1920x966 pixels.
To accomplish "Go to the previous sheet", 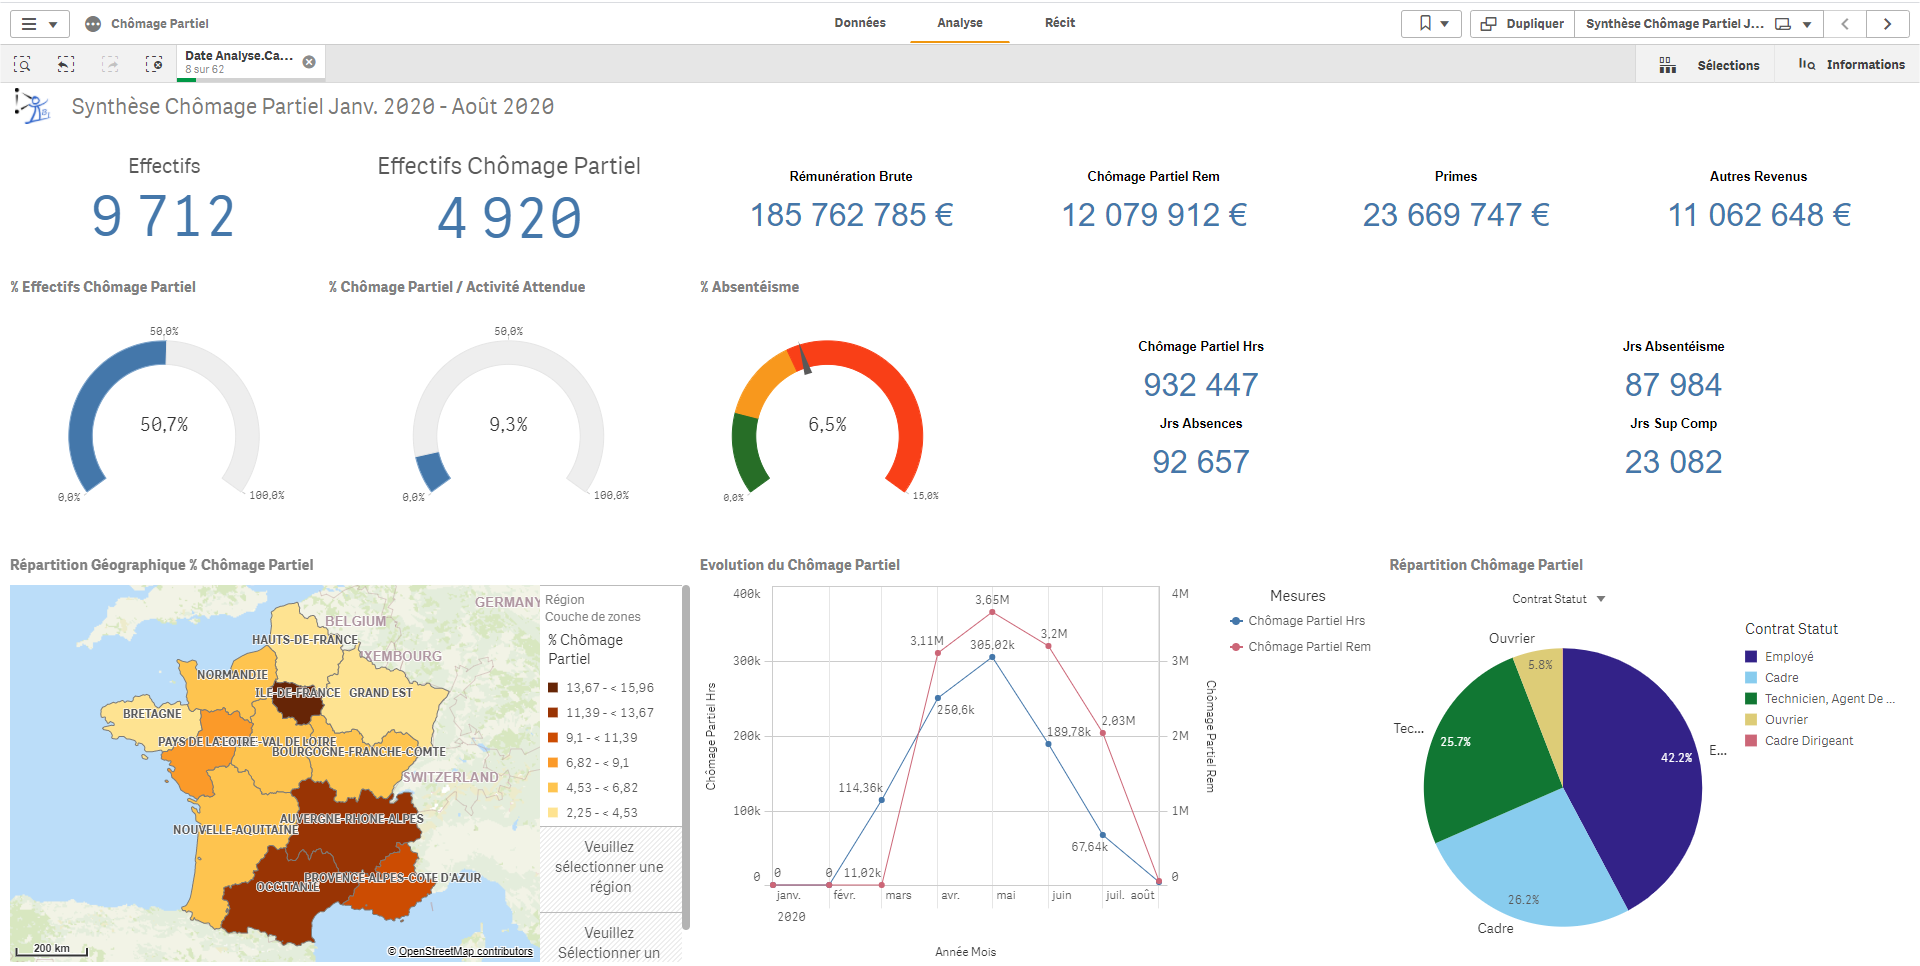I will [1845, 24].
